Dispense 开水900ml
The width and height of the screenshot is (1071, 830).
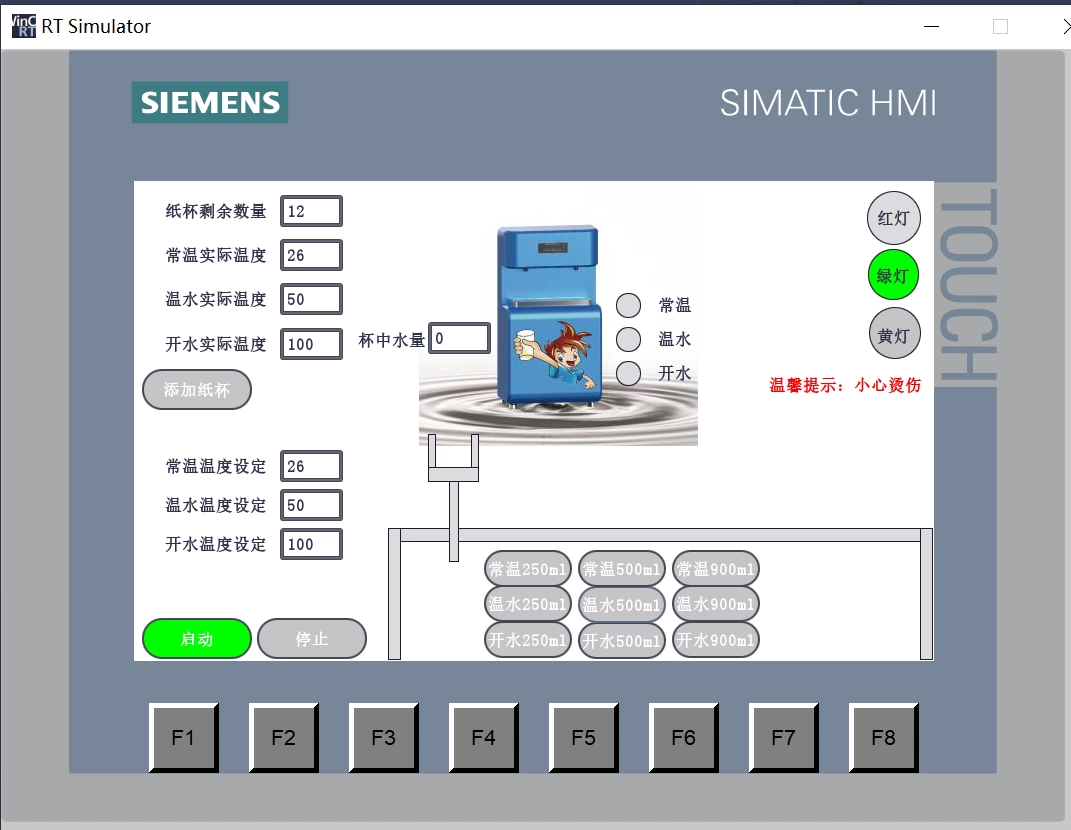(x=716, y=640)
